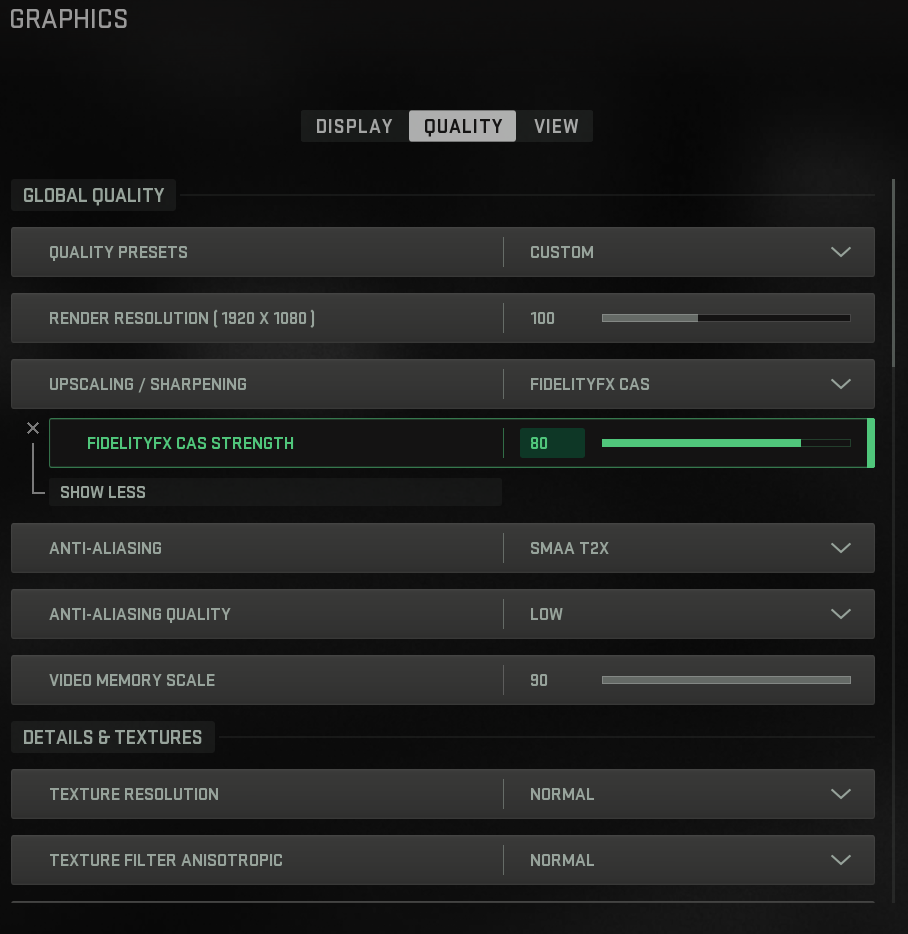Select the Quality tab
908x934 pixels.
[x=463, y=126]
